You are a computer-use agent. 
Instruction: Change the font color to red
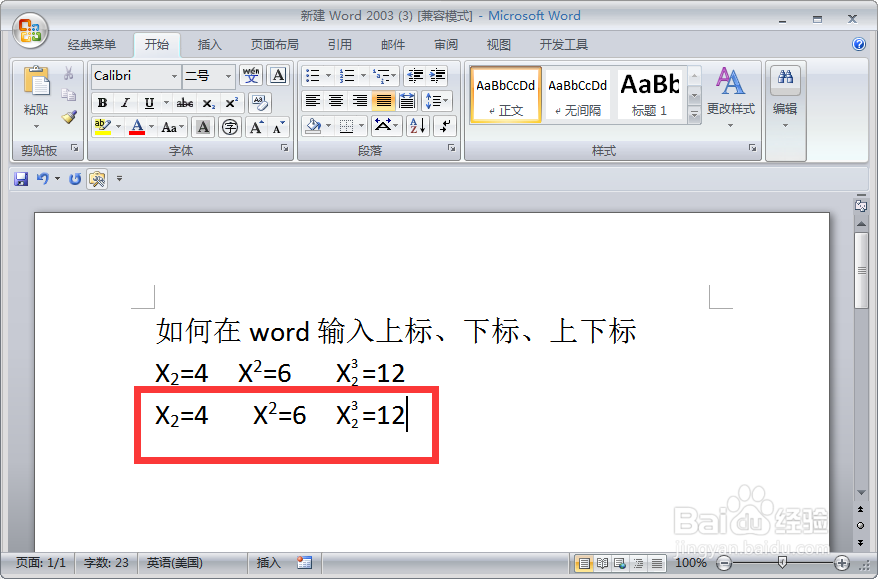coord(138,127)
